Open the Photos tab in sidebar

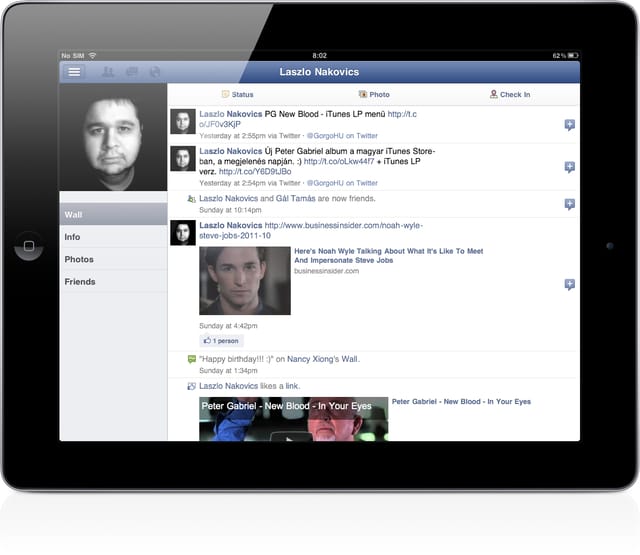coord(113,259)
